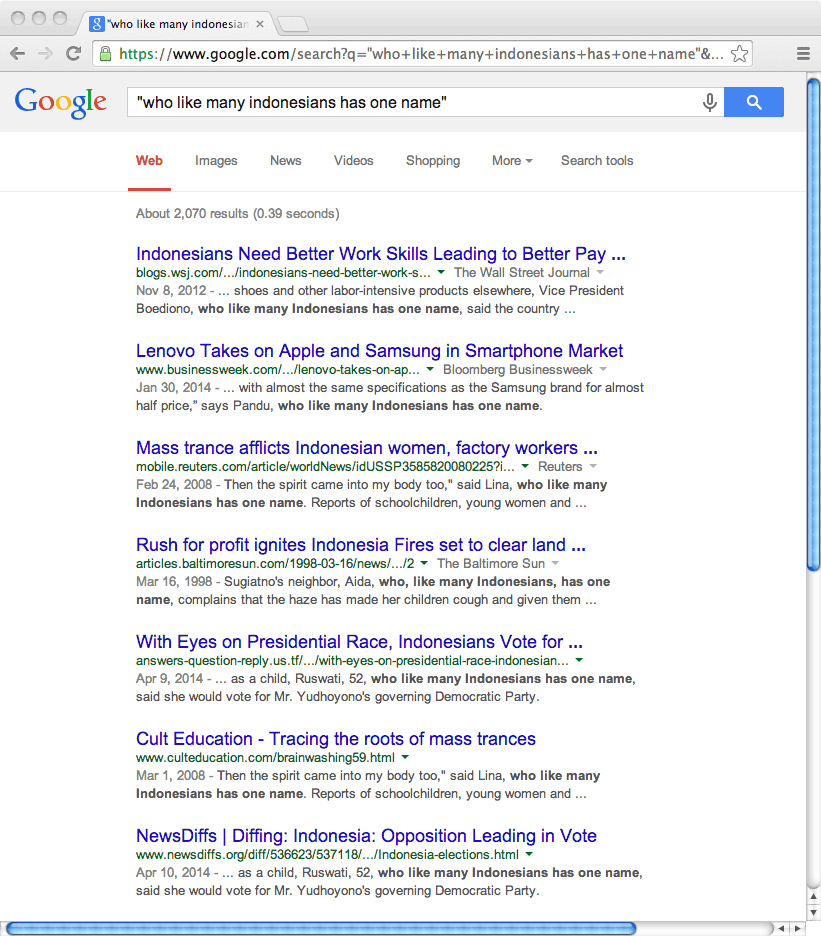Expand gray arrow beside Reuters label
Viewport: 821px width, 936px height.
[593, 466]
